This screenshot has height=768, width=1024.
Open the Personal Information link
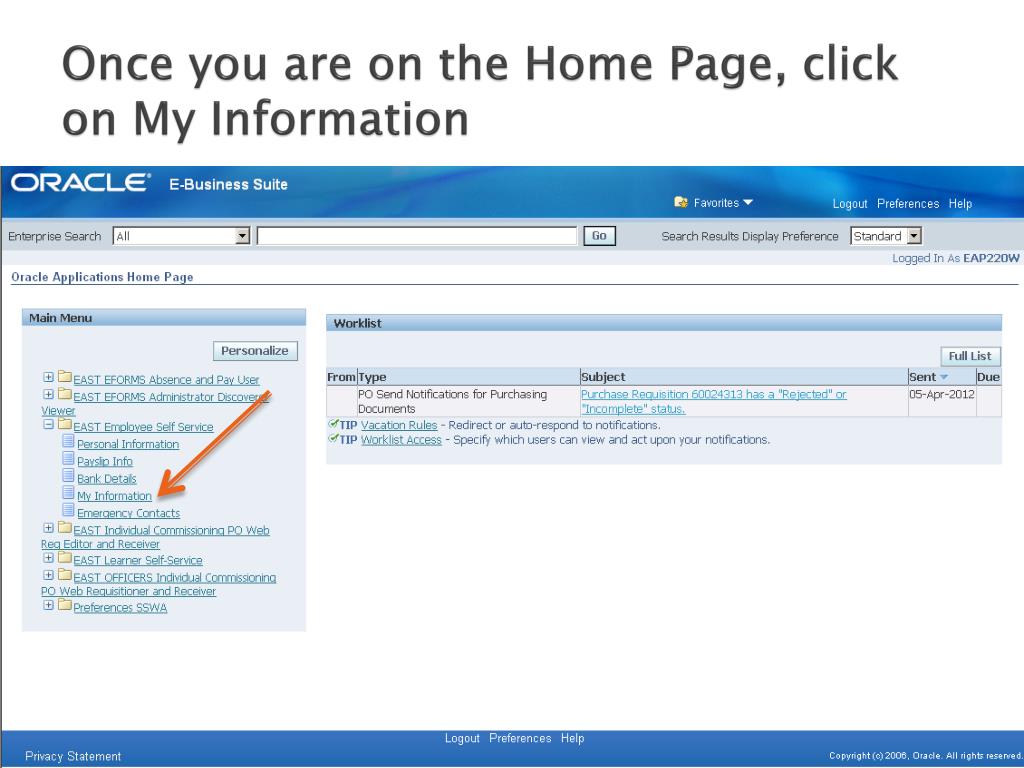(x=128, y=444)
